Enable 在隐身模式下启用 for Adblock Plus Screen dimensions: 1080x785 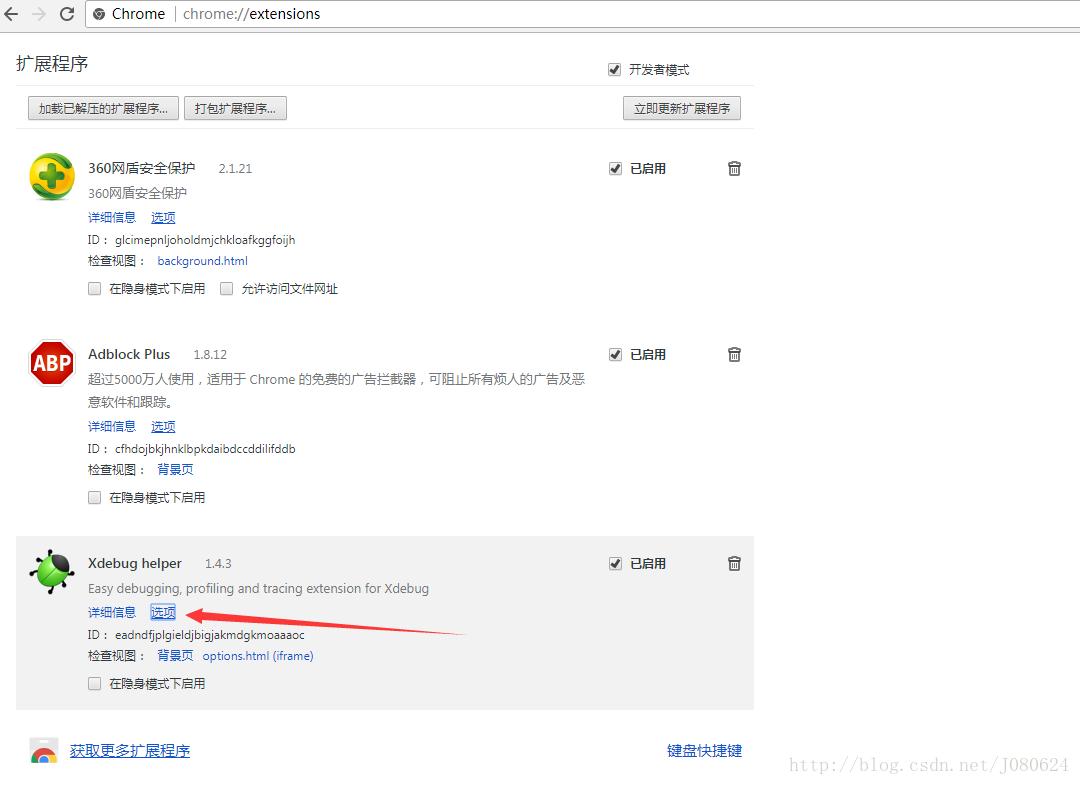tap(94, 497)
